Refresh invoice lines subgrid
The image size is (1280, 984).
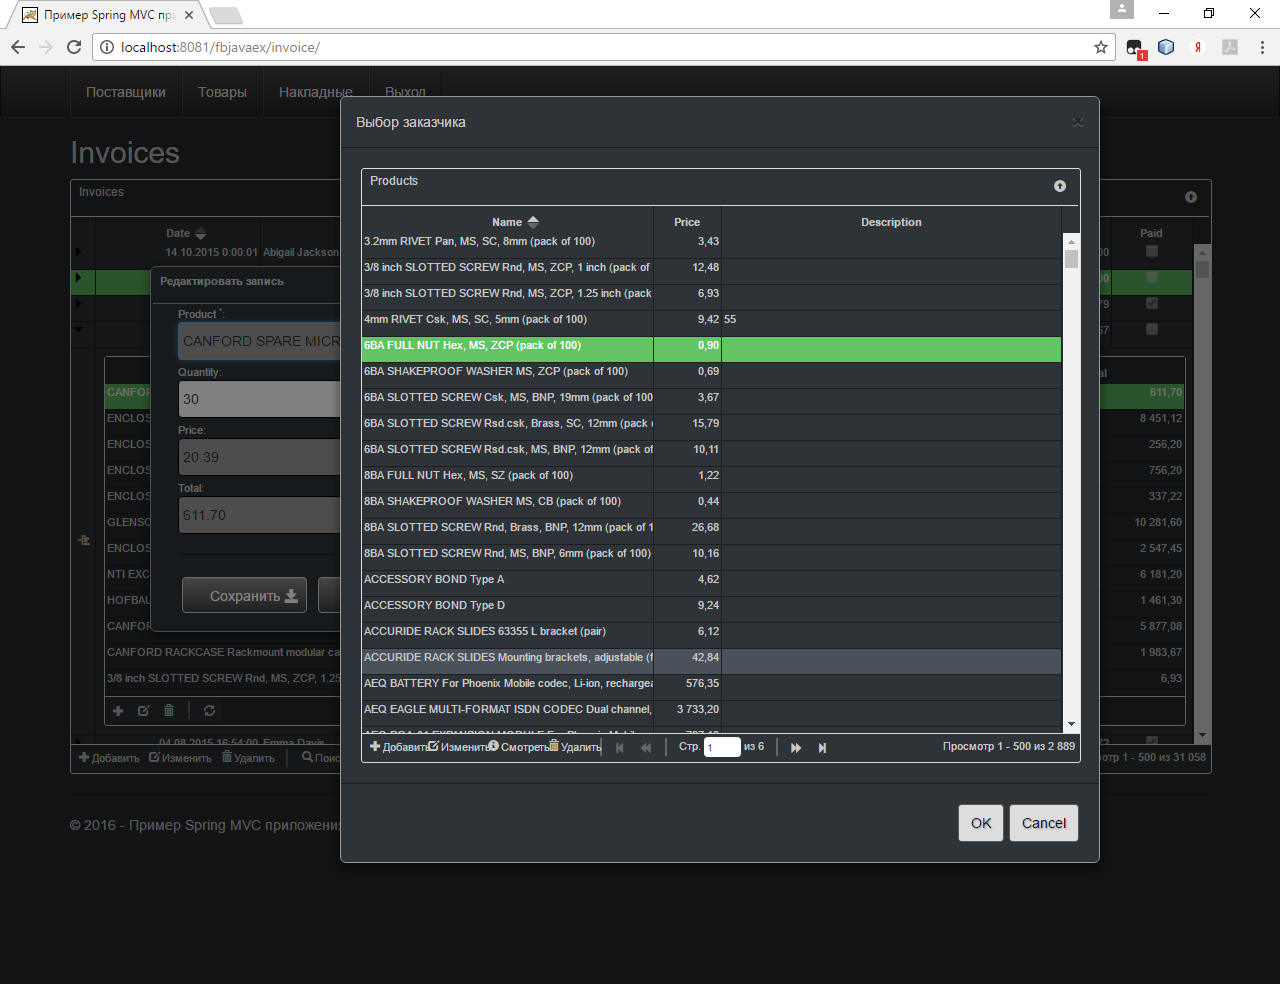tap(209, 711)
